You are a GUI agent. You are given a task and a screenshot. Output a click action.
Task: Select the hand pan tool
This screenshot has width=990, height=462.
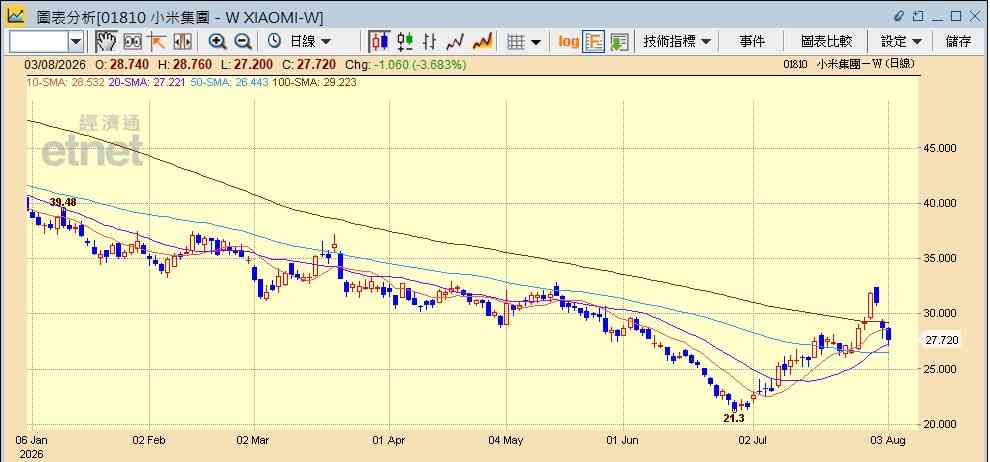click(106, 42)
